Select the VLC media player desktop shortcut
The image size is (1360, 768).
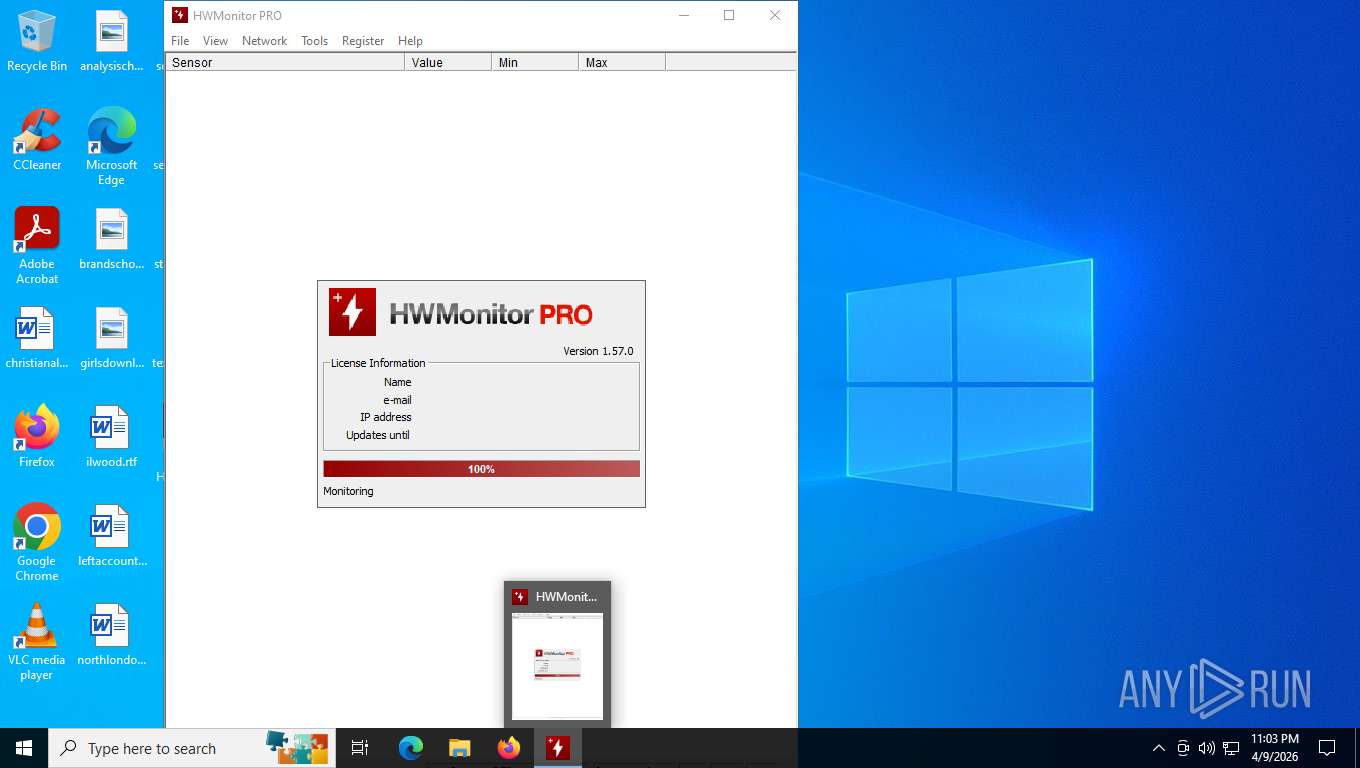(x=37, y=641)
